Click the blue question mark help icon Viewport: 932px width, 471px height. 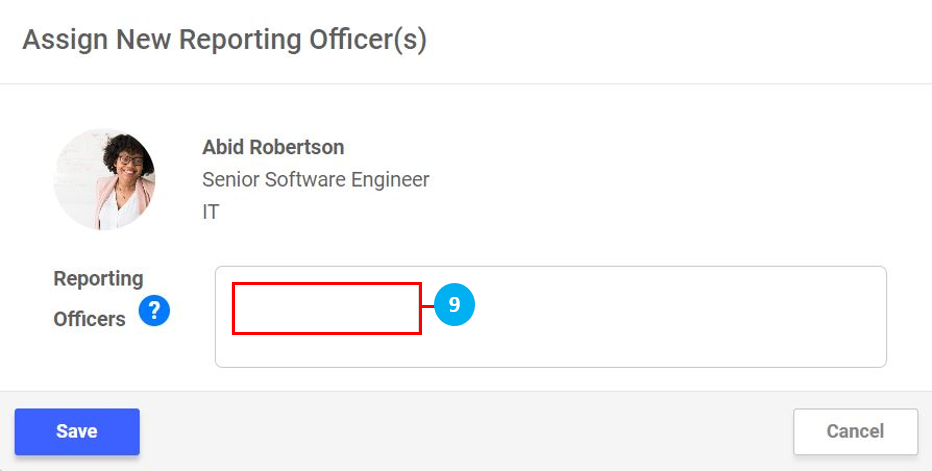[154, 311]
